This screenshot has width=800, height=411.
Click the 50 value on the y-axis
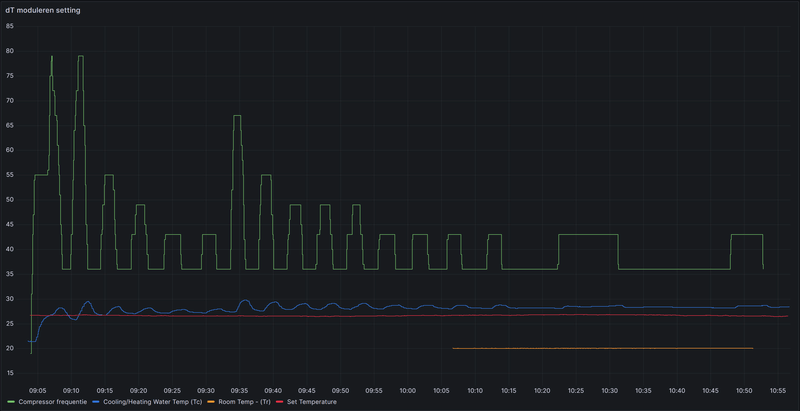(9, 200)
